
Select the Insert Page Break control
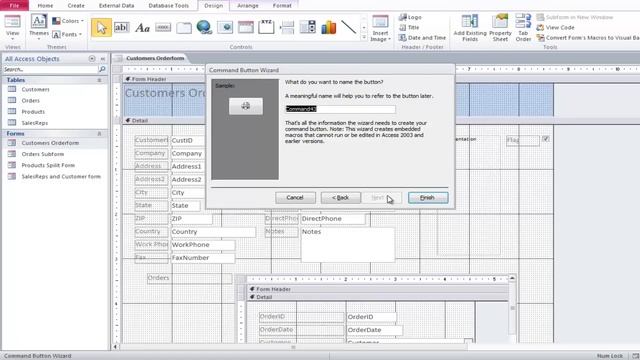pyautogui.click(x=287, y=27)
